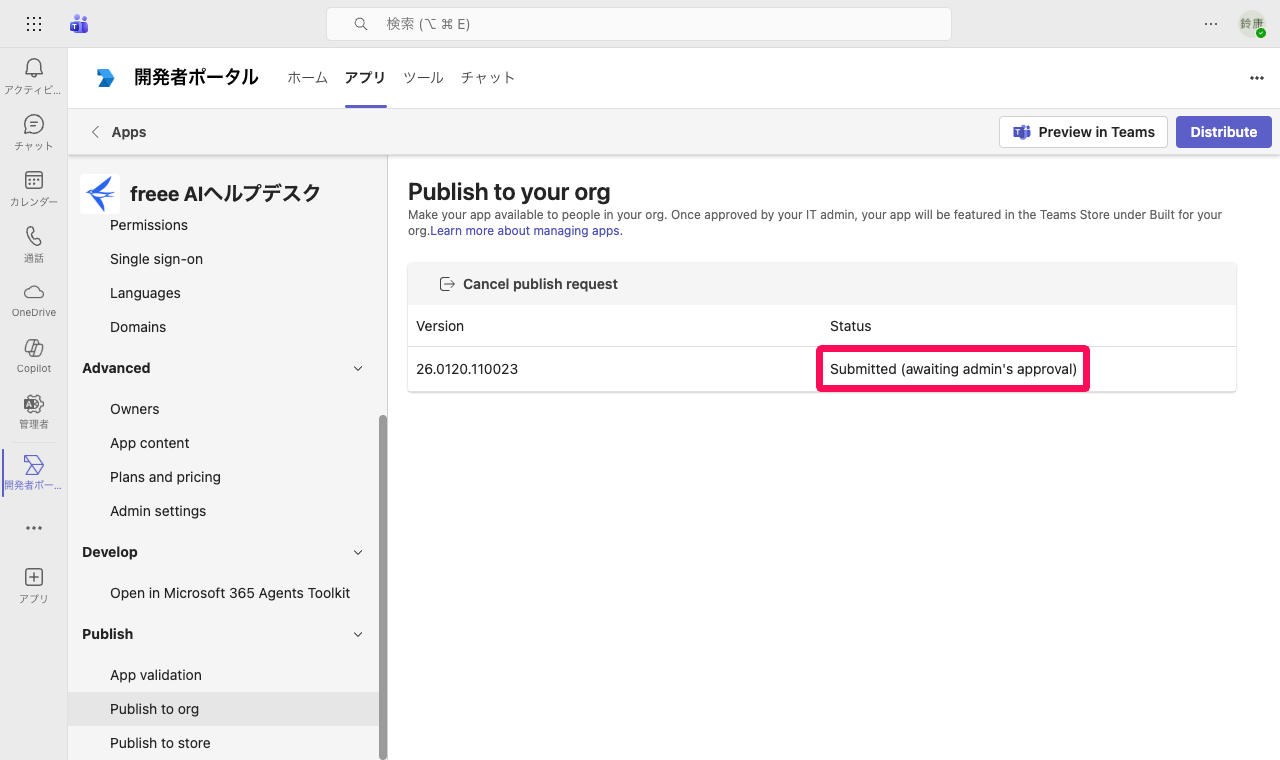This screenshot has height=760, width=1280.
Task: Open Admin settings
Action: pos(158,511)
